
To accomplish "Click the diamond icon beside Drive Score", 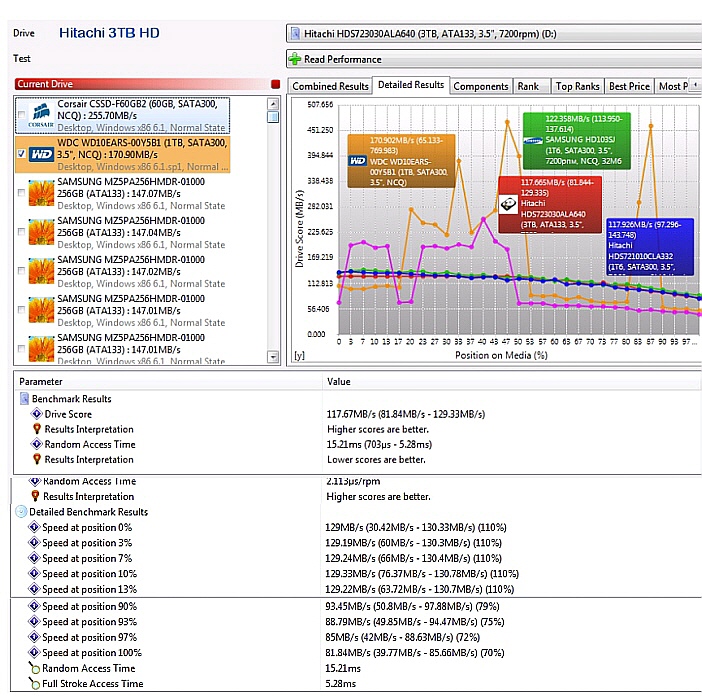I will pyautogui.click(x=37, y=414).
